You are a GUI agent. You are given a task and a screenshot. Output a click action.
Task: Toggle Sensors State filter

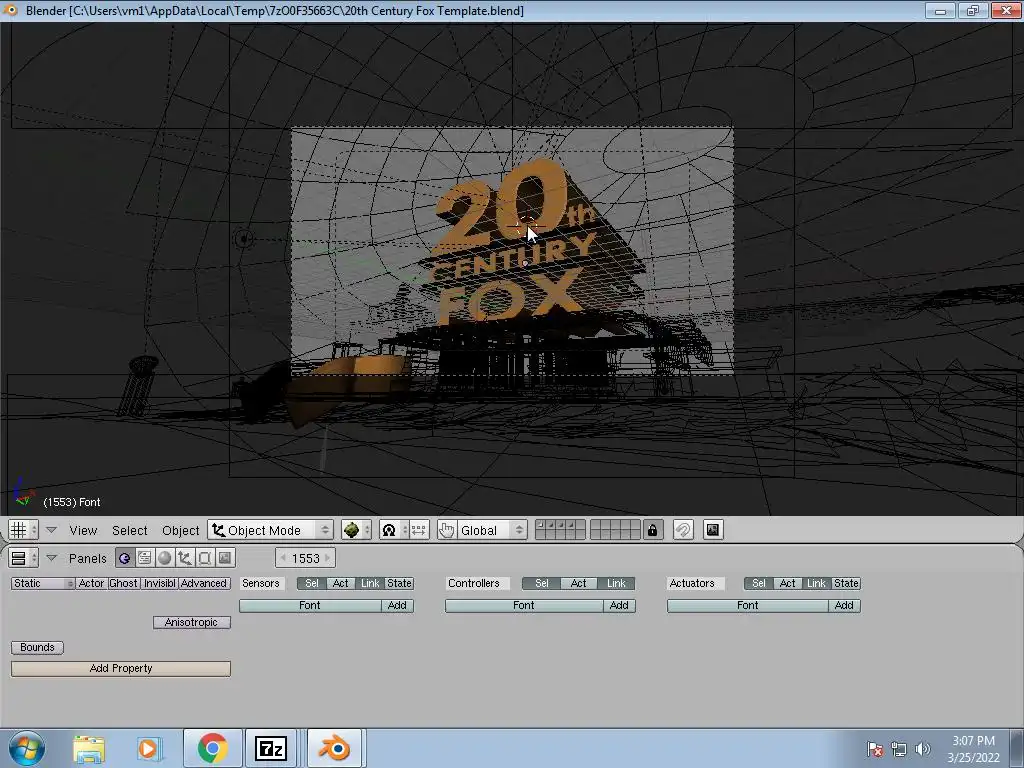coord(399,583)
